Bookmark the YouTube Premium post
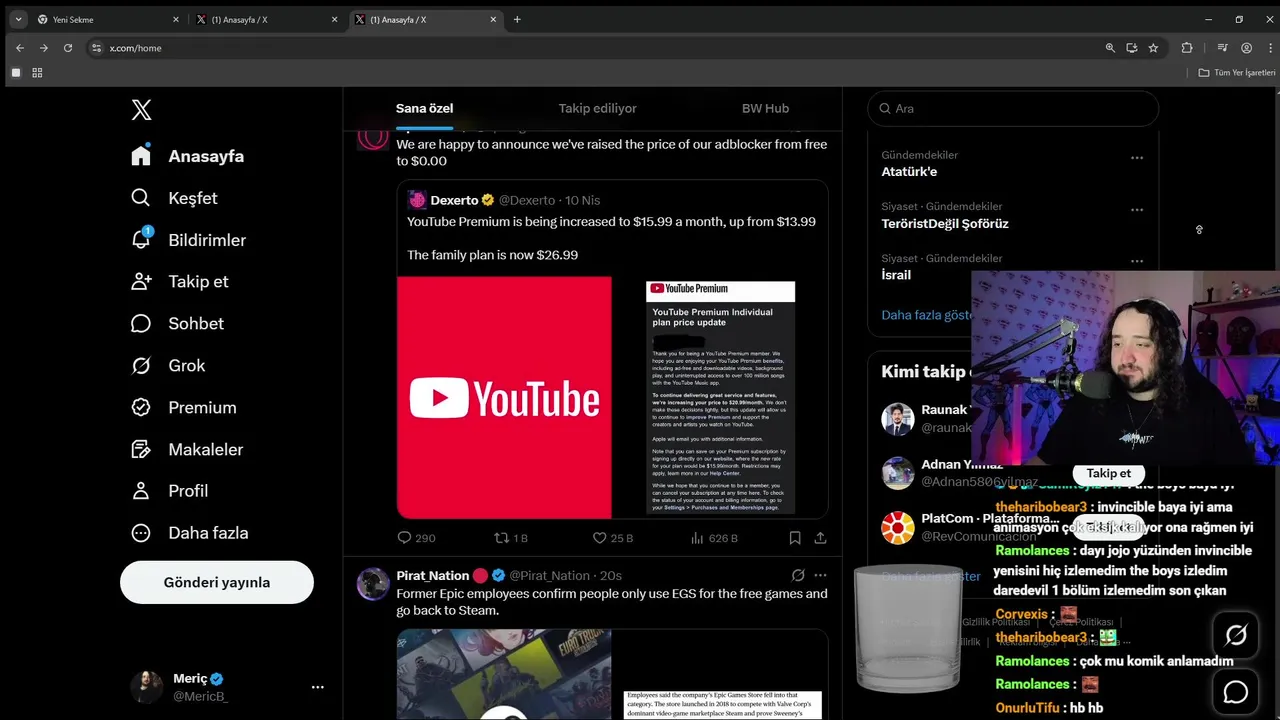Screen dimensions: 1280x720 pyautogui.click(x=795, y=538)
